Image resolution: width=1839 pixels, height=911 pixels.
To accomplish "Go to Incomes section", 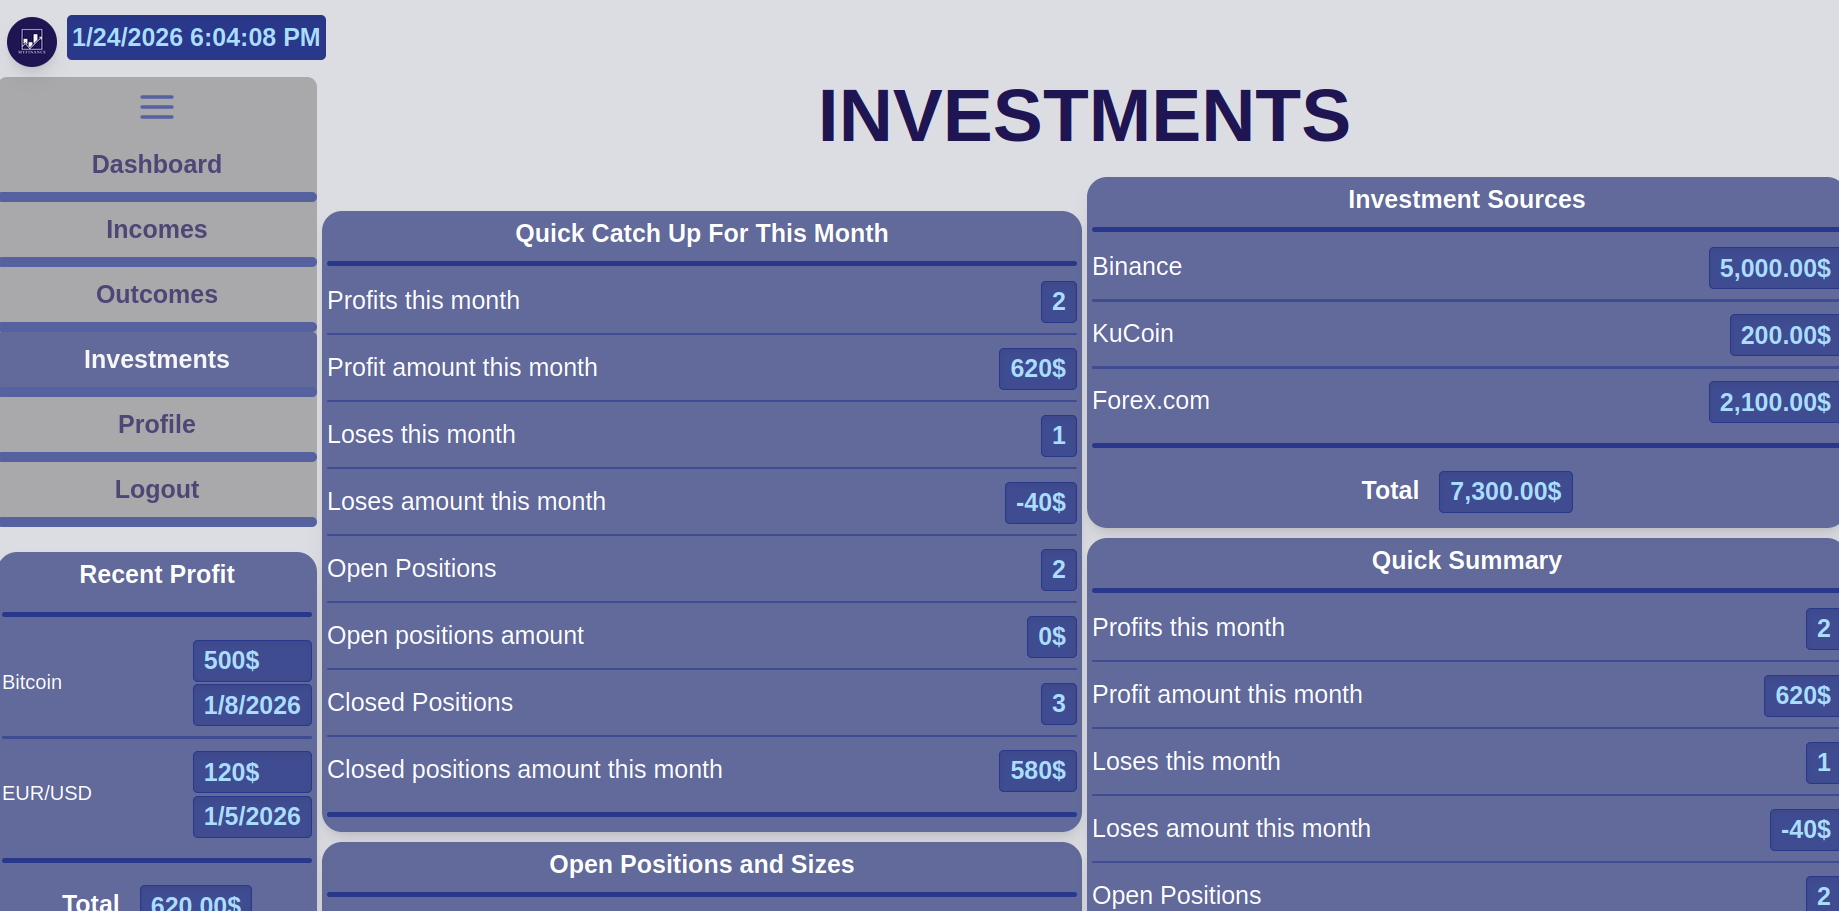I will click(157, 230).
